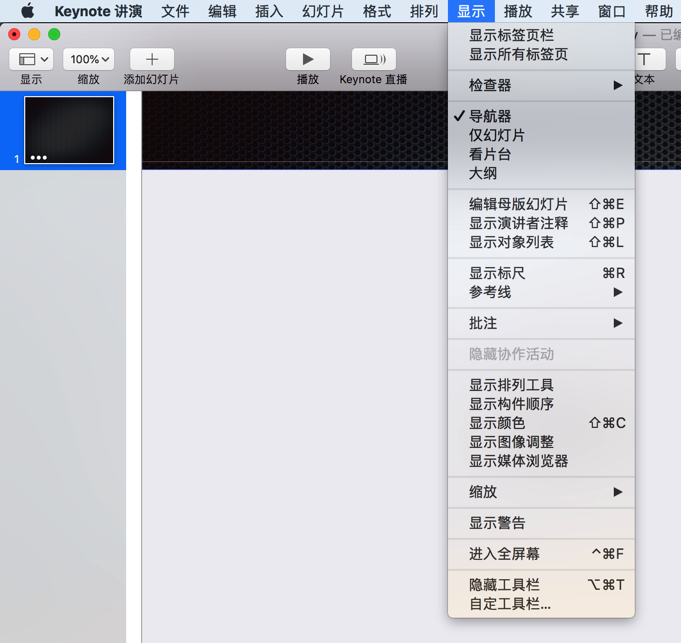Viewport: 681px width, 643px height.
Task: Open the 帮助 menu
Action: [x=659, y=11]
